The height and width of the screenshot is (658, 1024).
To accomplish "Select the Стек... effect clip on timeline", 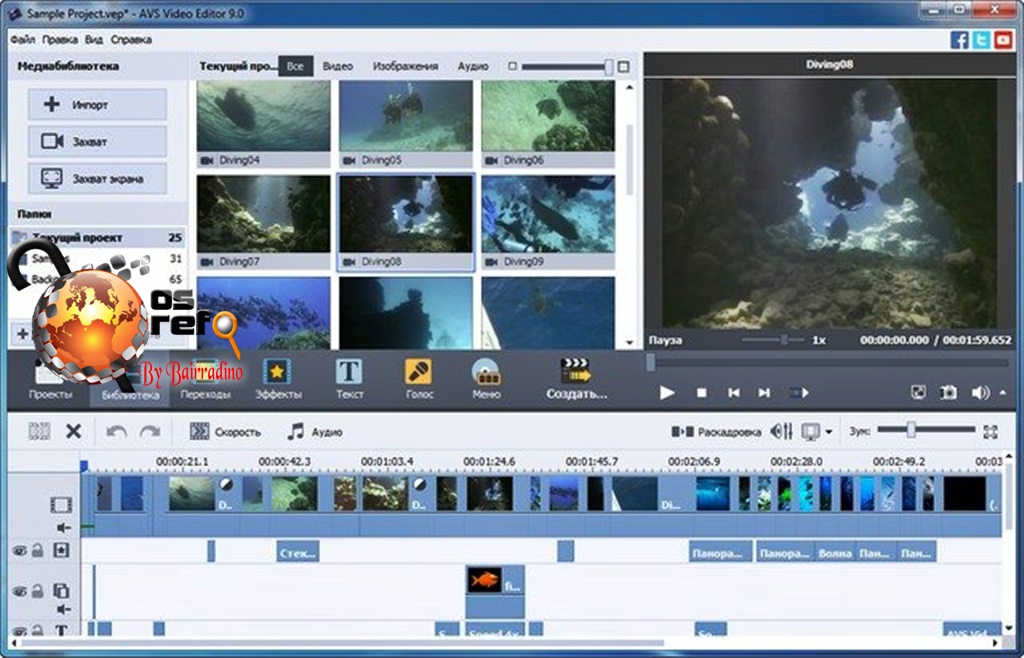I will (298, 551).
